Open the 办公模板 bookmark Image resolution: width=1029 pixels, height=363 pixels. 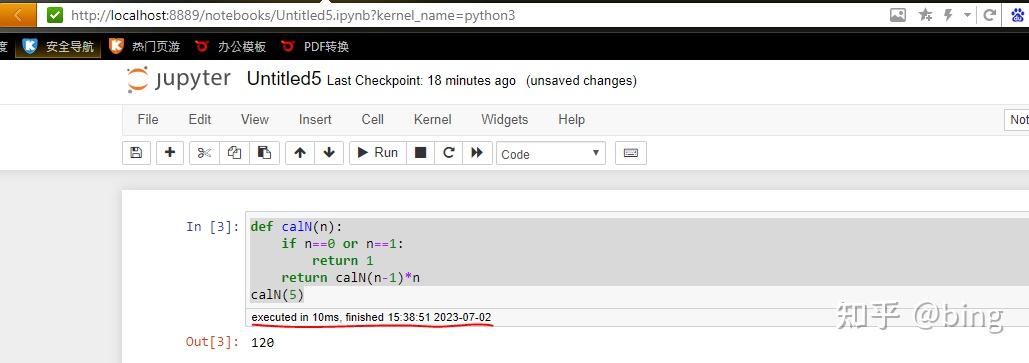point(231,47)
